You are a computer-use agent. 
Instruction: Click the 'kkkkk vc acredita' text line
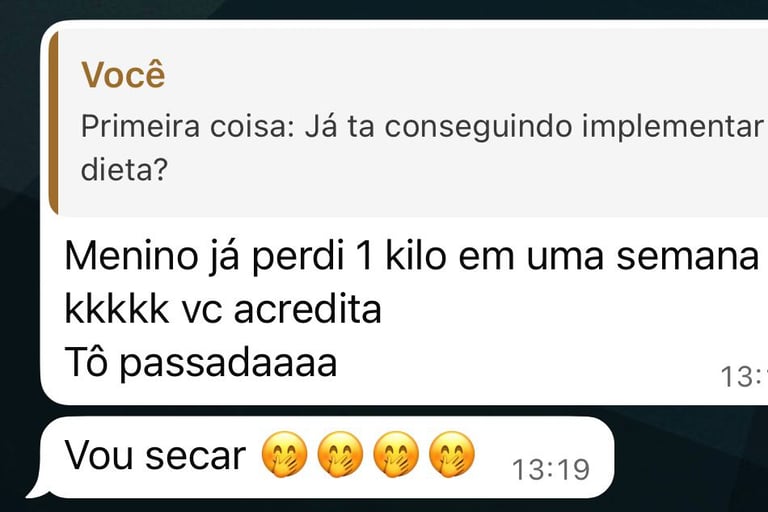pos(223,309)
